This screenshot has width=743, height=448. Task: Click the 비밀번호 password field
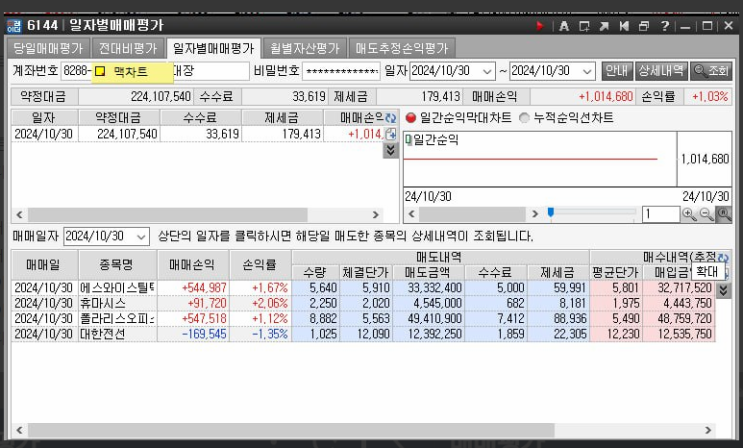(341, 71)
